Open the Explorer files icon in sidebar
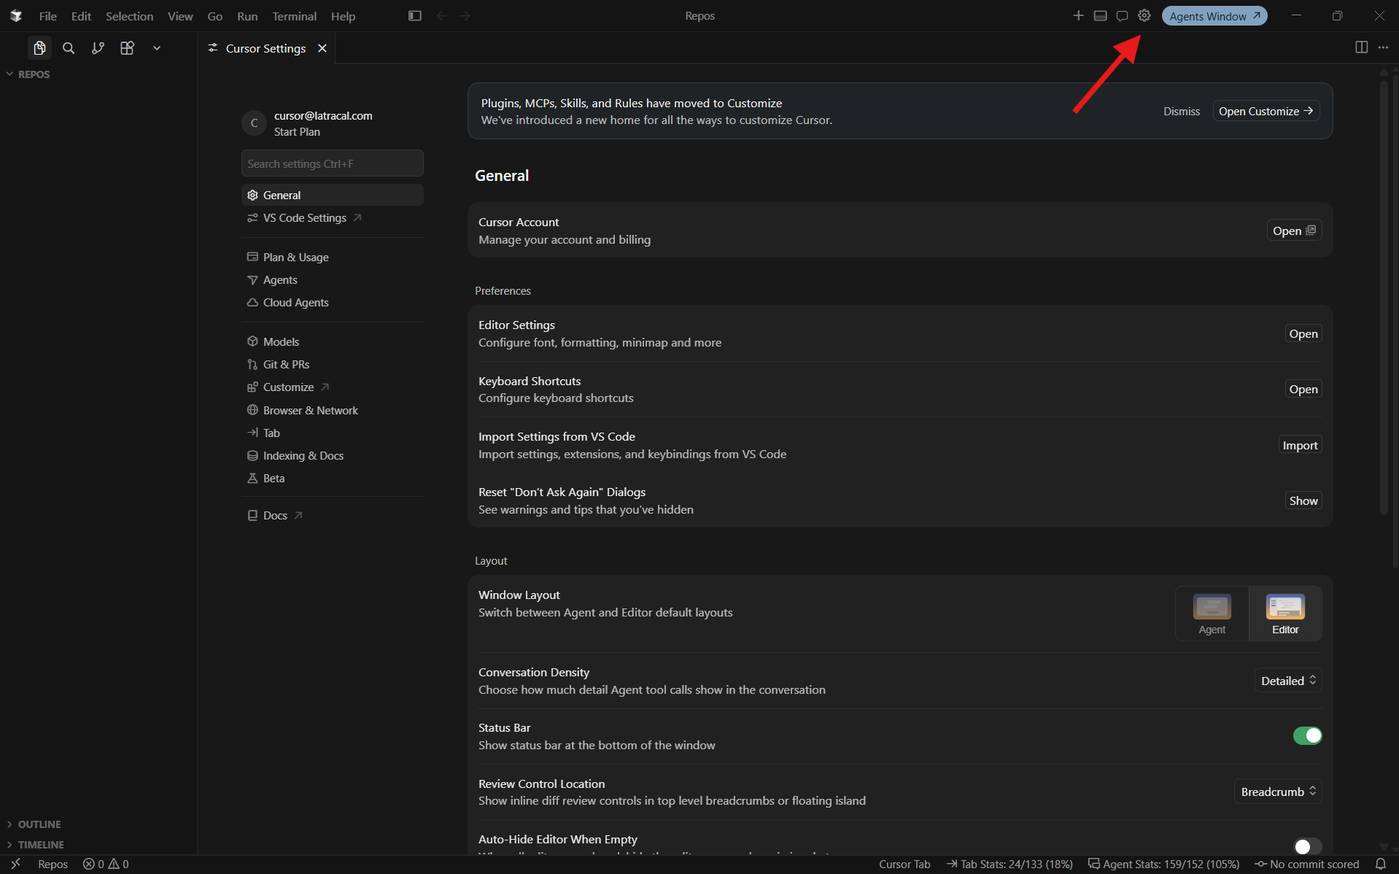This screenshot has height=874, width=1399. pyautogui.click(x=39, y=48)
